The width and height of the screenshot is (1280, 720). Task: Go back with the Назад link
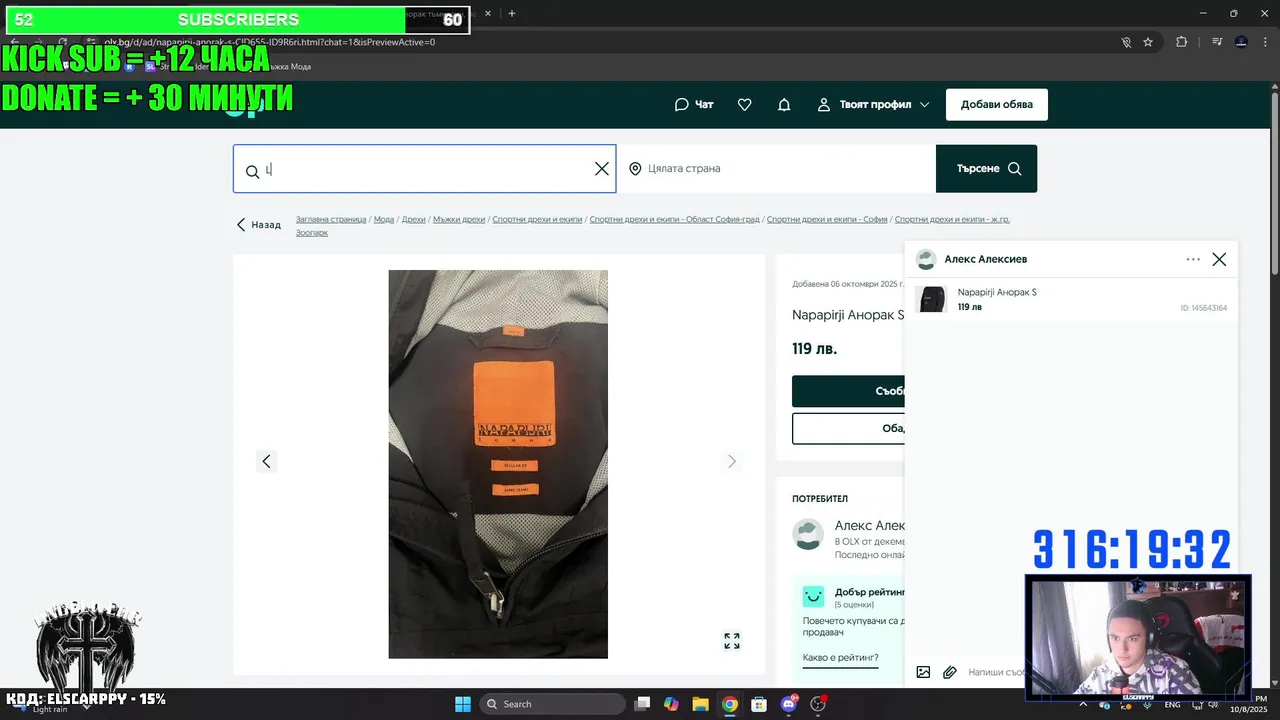point(258,225)
